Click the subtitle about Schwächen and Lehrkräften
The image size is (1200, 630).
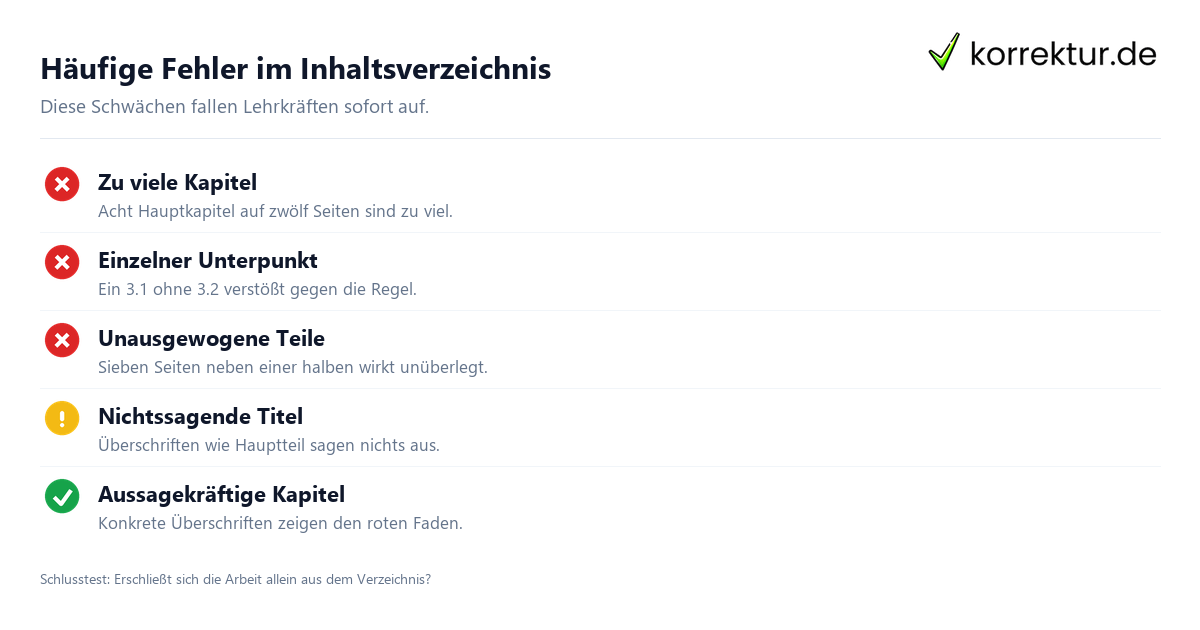(234, 106)
